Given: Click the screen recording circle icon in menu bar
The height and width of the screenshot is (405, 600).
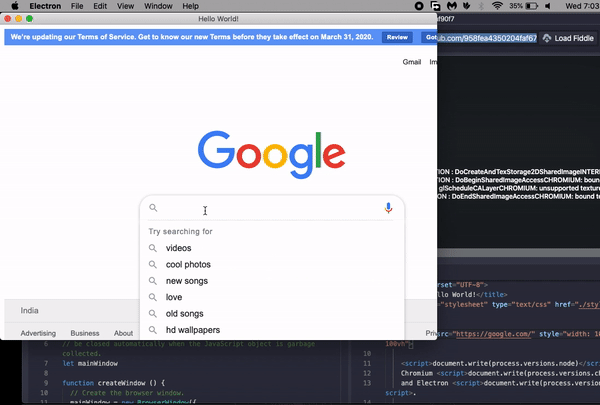Looking at the screenshot, I should coord(419,6).
